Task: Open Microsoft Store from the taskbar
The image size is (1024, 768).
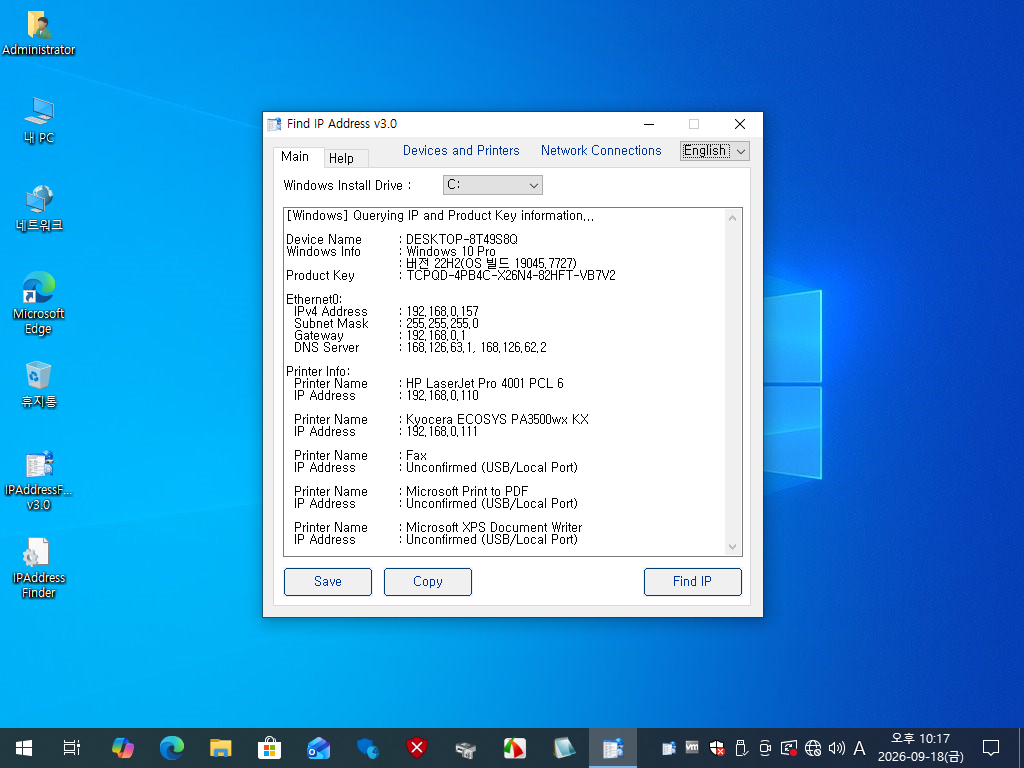Action: [x=269, y=748]
